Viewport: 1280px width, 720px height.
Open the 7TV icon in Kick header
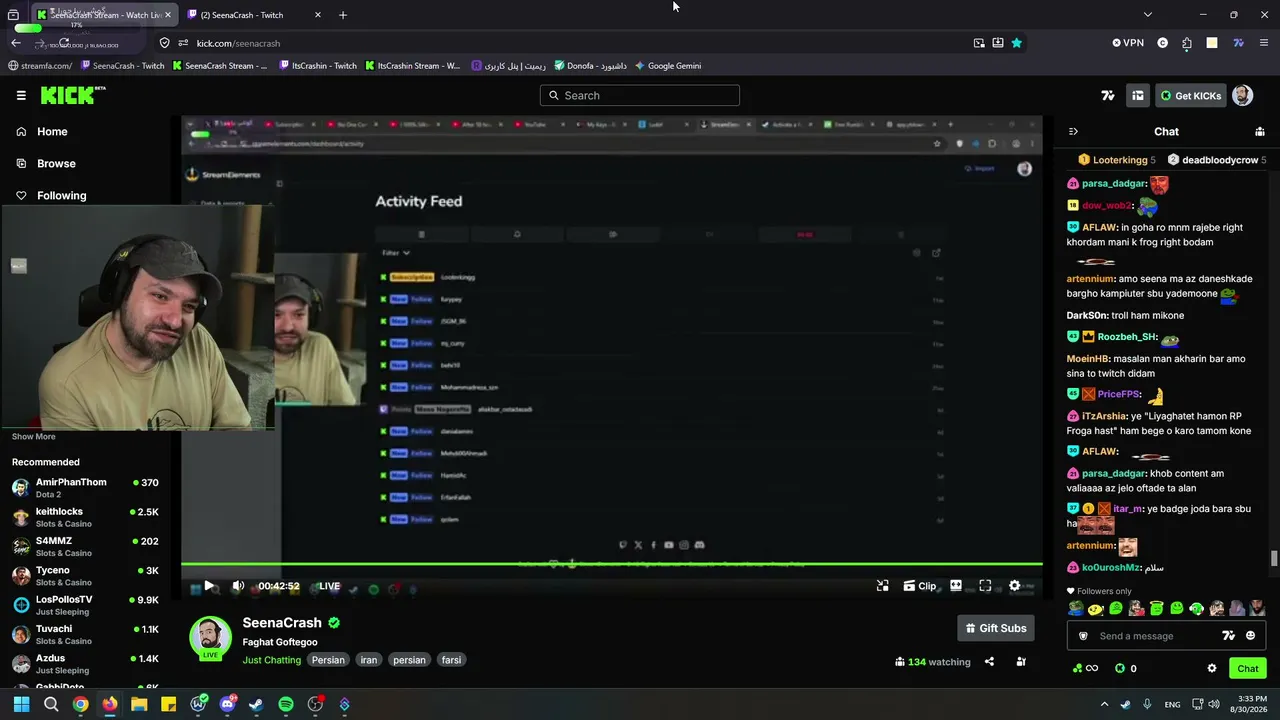coord(1108,96)
